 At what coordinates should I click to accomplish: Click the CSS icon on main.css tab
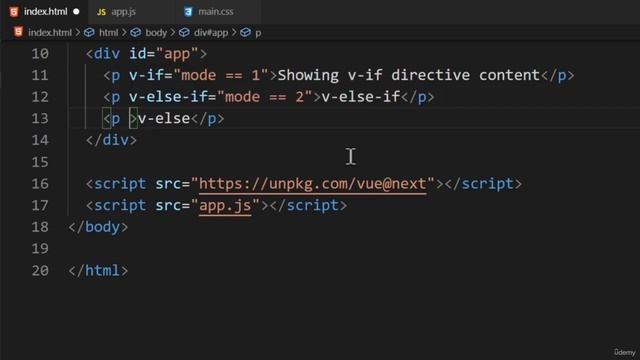coord(188,12)
